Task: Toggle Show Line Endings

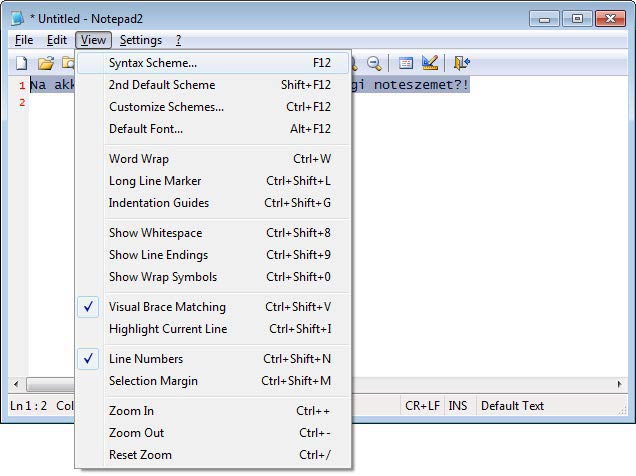Action: [x=213, y=254]
